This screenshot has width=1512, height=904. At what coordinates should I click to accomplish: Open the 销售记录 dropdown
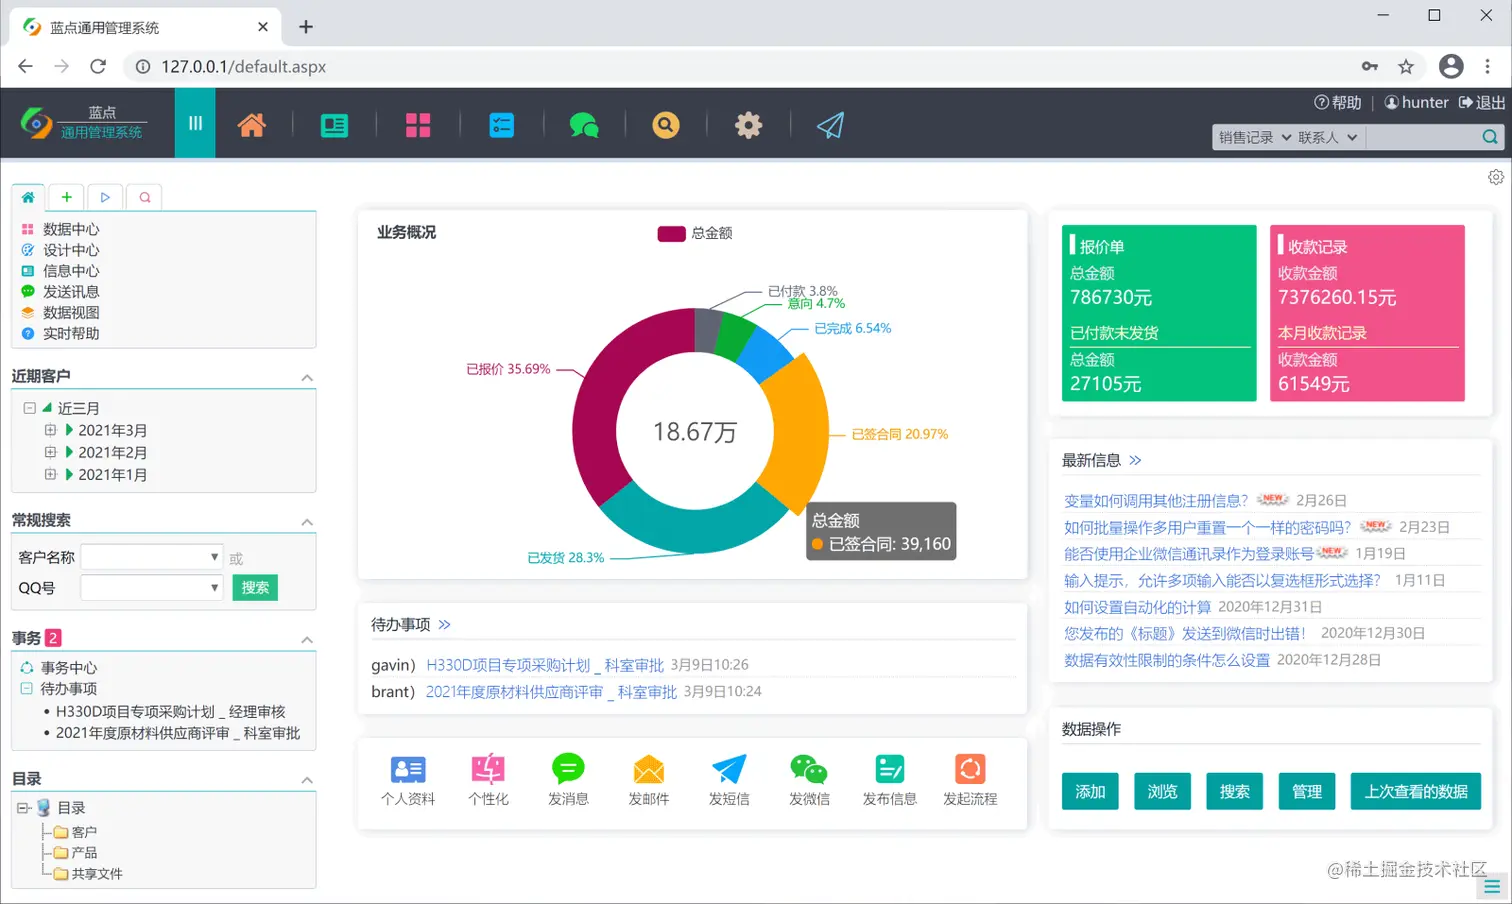[x=1254, y=137]
